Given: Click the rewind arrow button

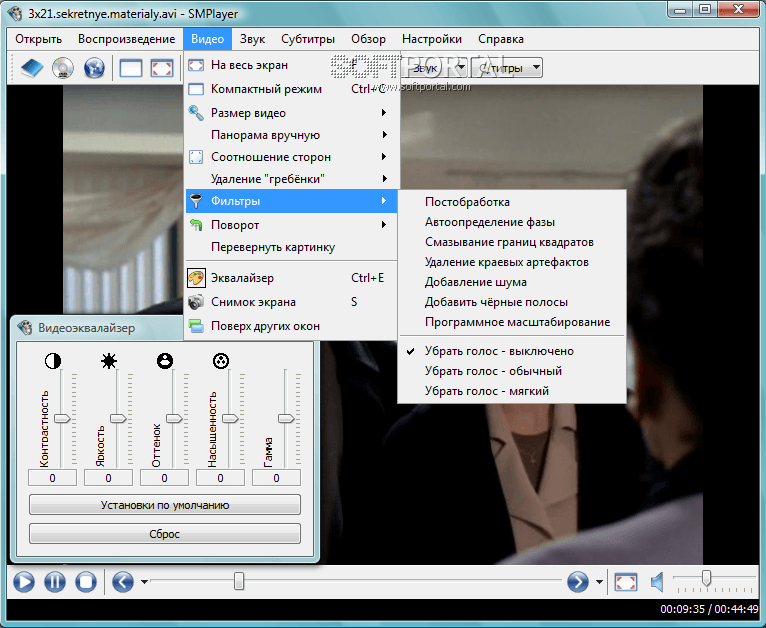Looking at the screenshot, I should click(x=123, y=582).
